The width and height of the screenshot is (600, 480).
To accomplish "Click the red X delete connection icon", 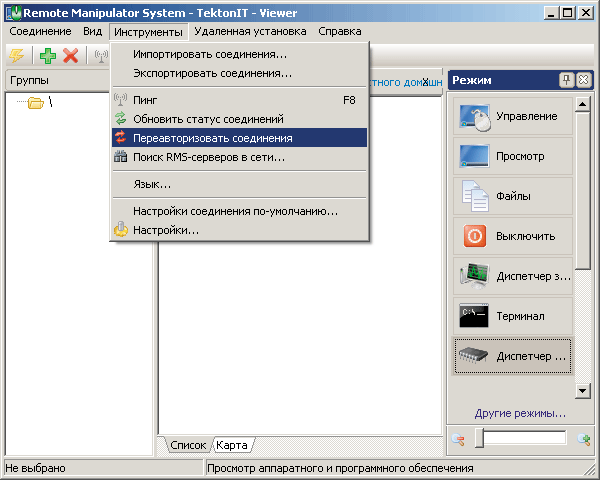I will (71, 56).
